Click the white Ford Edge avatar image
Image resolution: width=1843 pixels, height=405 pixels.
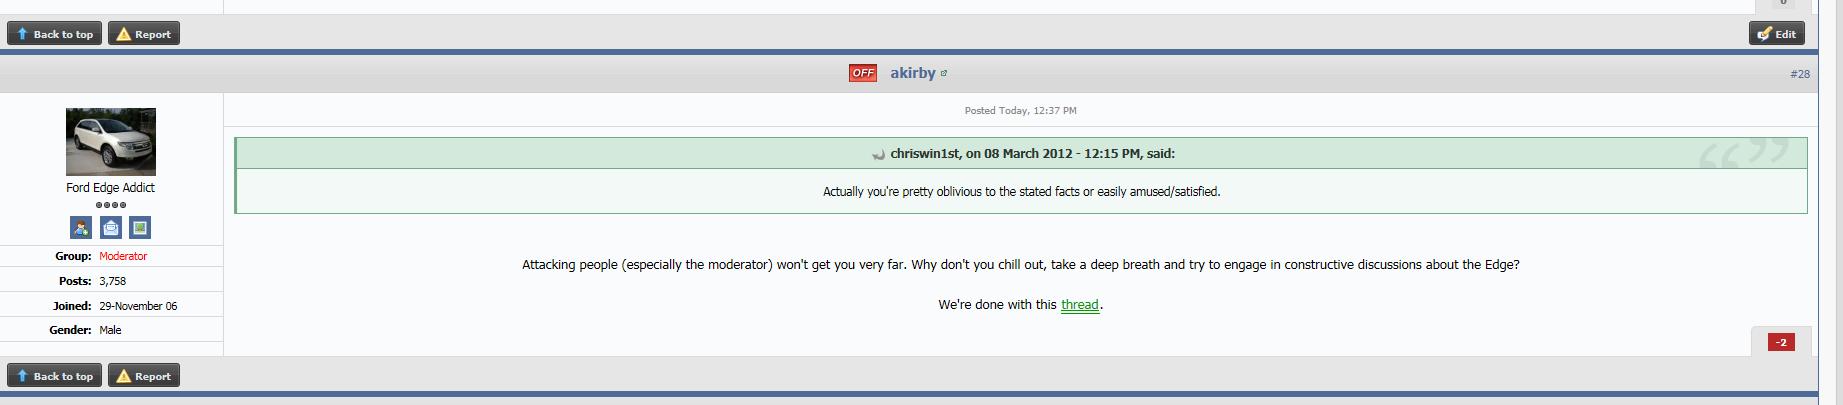[110, 142]
